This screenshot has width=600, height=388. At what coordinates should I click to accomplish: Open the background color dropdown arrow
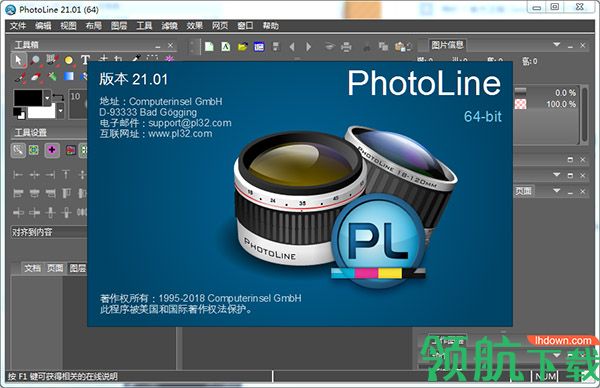(60, 111)
